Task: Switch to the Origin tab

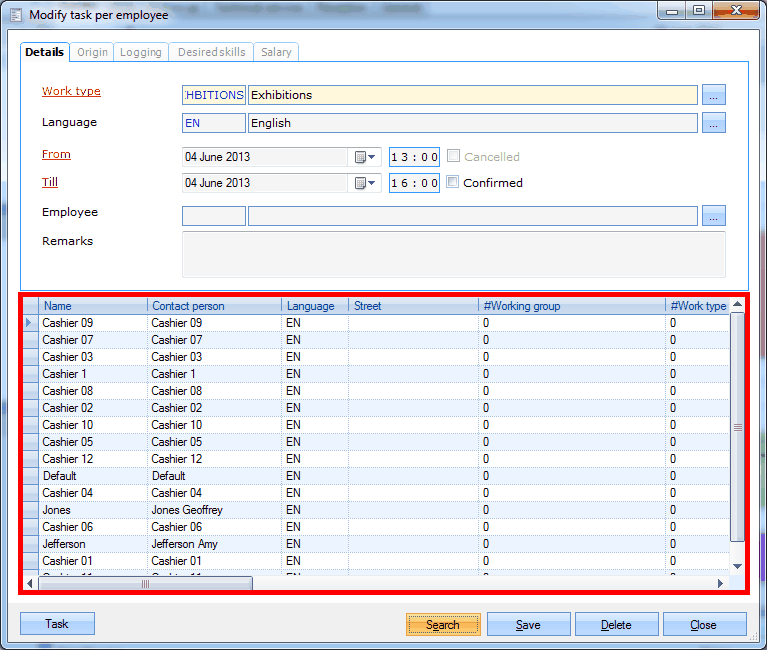Action: pos(92,52)
